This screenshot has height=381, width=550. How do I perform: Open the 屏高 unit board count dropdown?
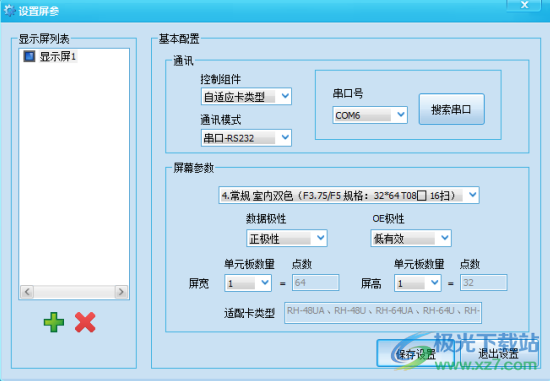click(417, 283)
